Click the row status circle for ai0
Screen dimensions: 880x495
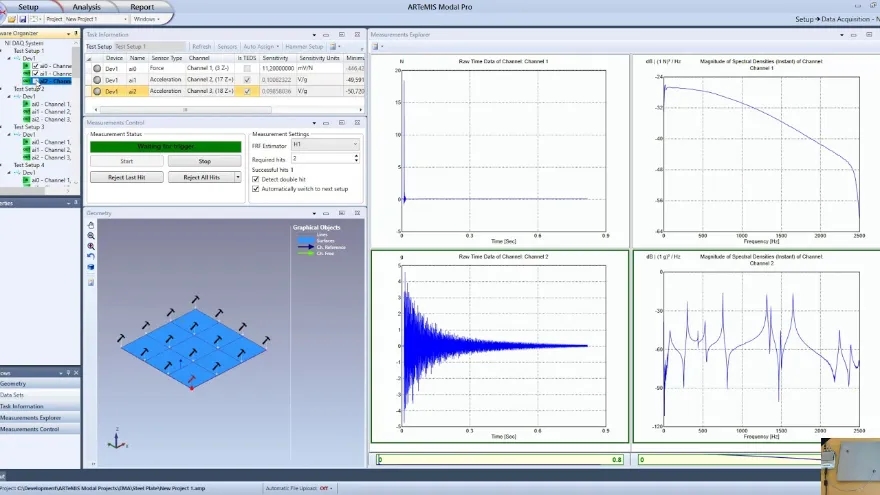(x=97, y=68)
